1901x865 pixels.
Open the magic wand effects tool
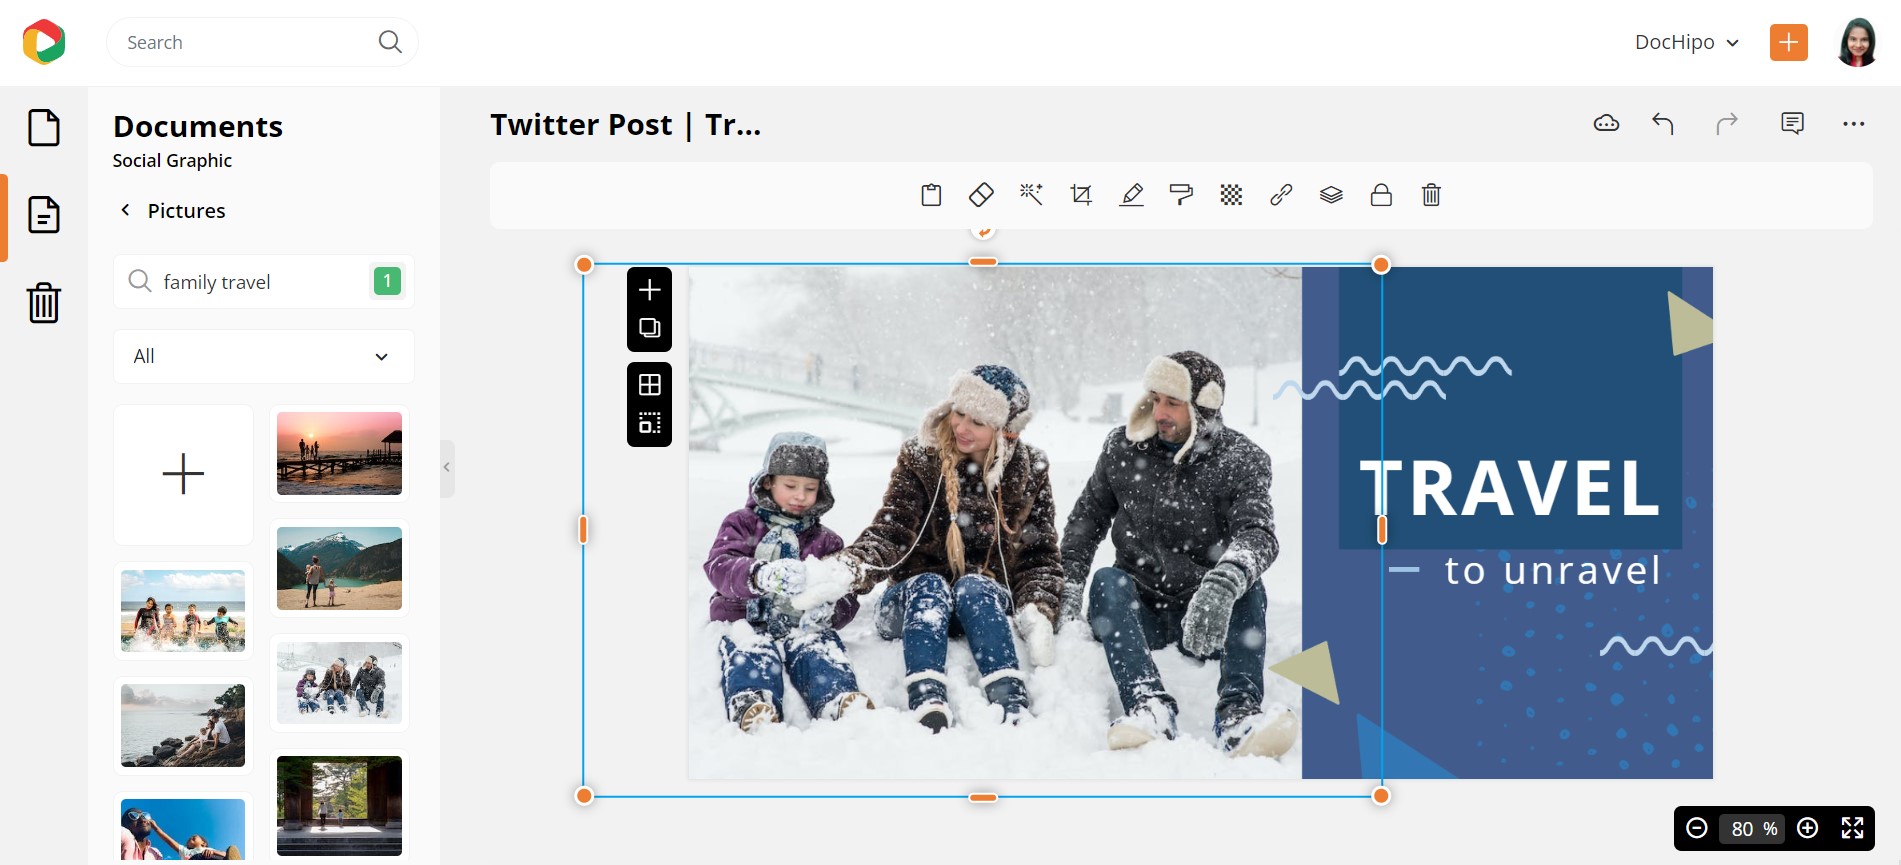[1031, 195]
